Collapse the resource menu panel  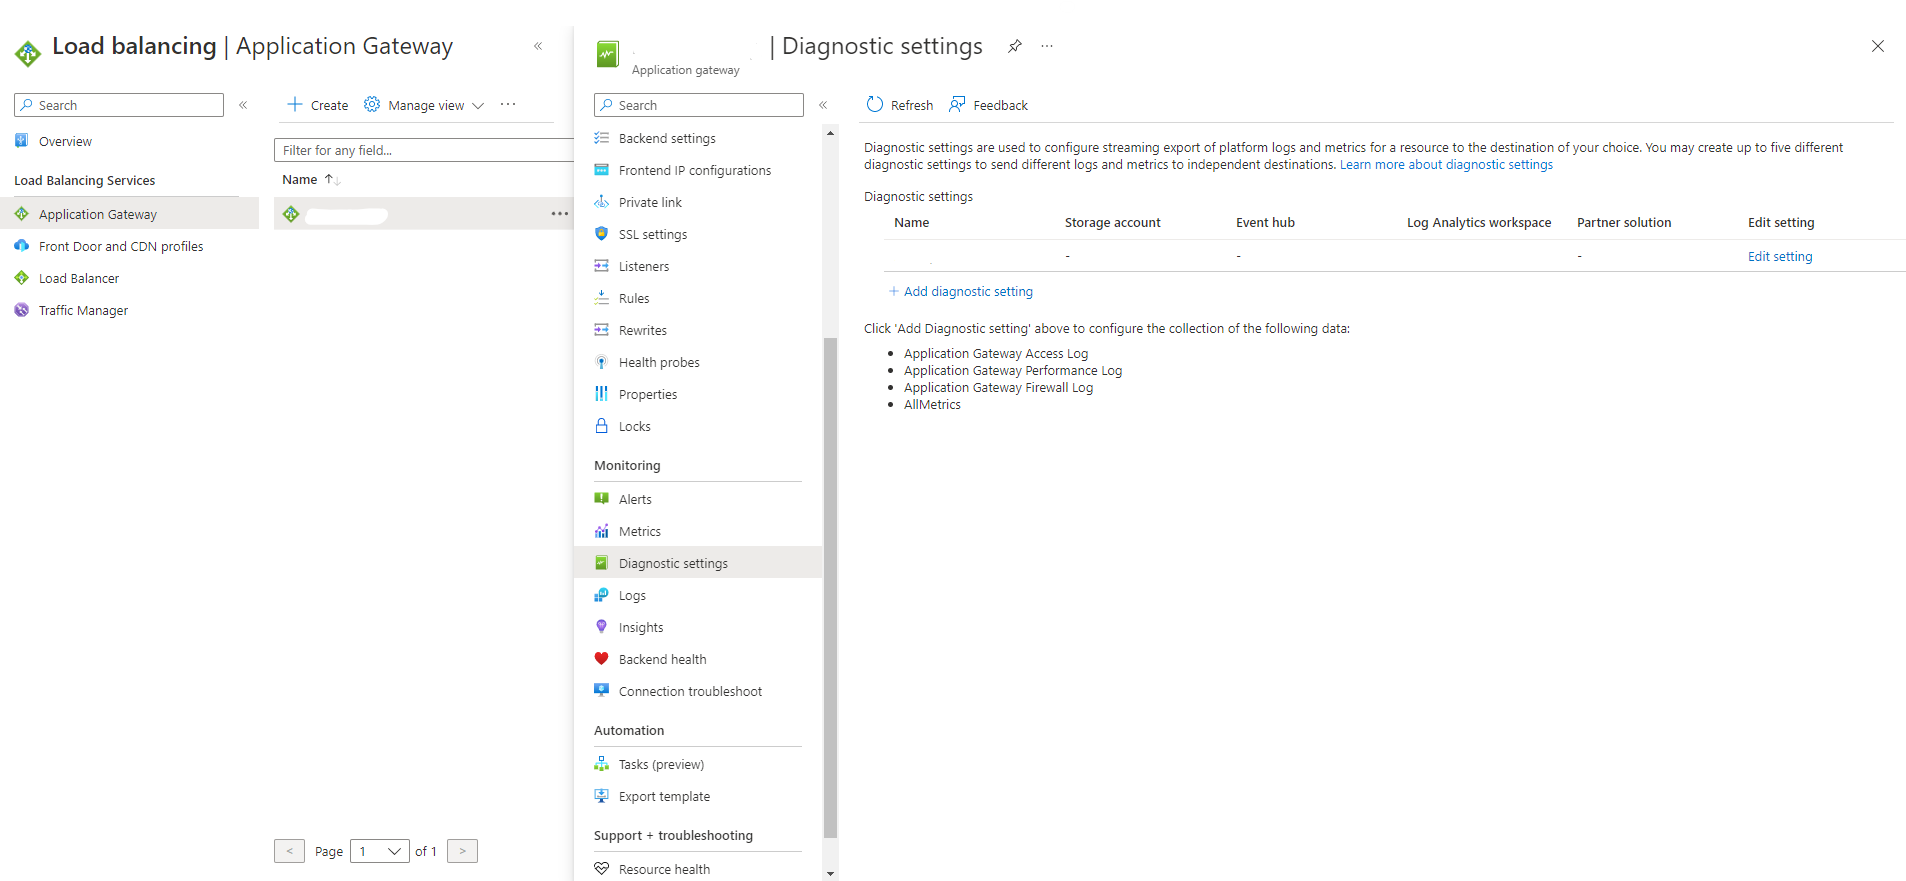click(823, 105)
